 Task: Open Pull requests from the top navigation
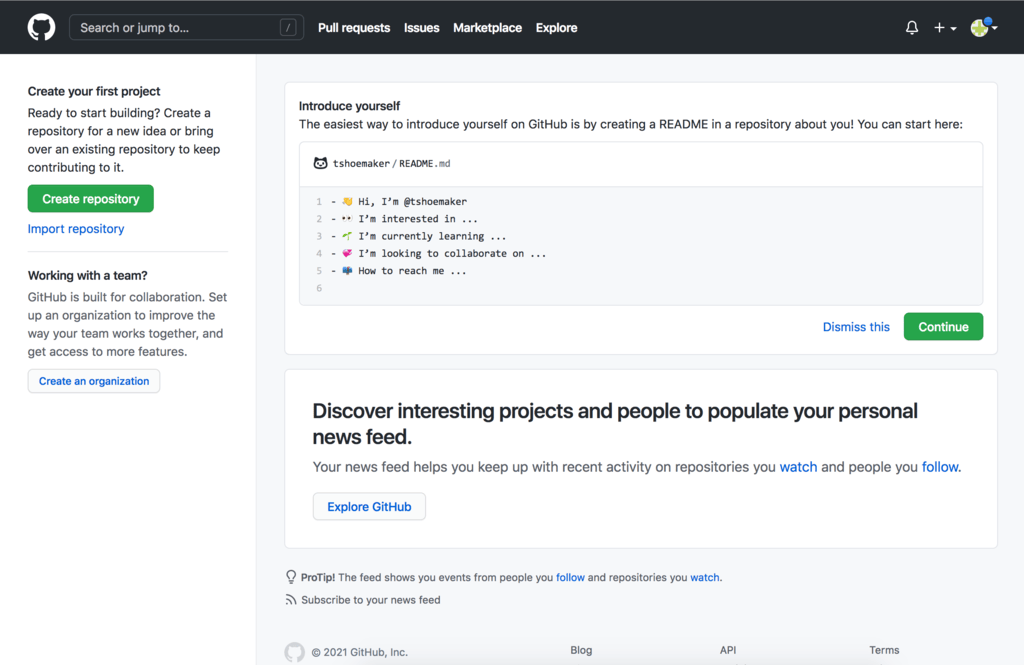pos(354,28)
